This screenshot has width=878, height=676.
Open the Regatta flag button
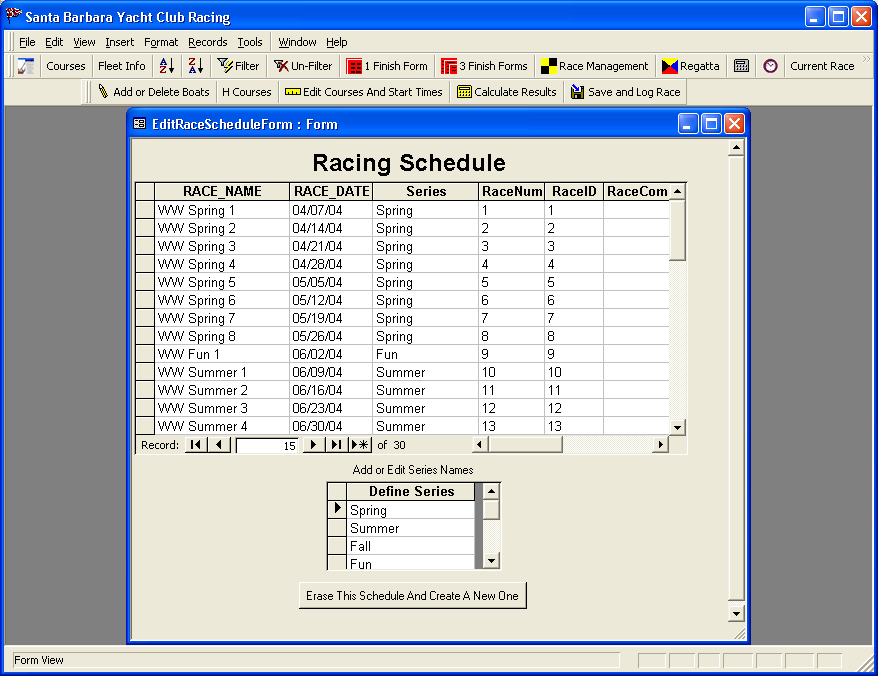(690, 66)
